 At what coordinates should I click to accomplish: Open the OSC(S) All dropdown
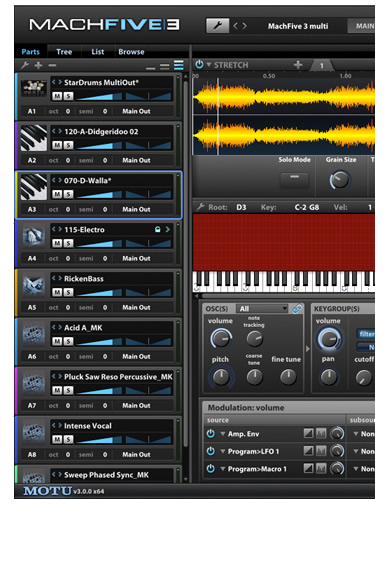[262, 309]
